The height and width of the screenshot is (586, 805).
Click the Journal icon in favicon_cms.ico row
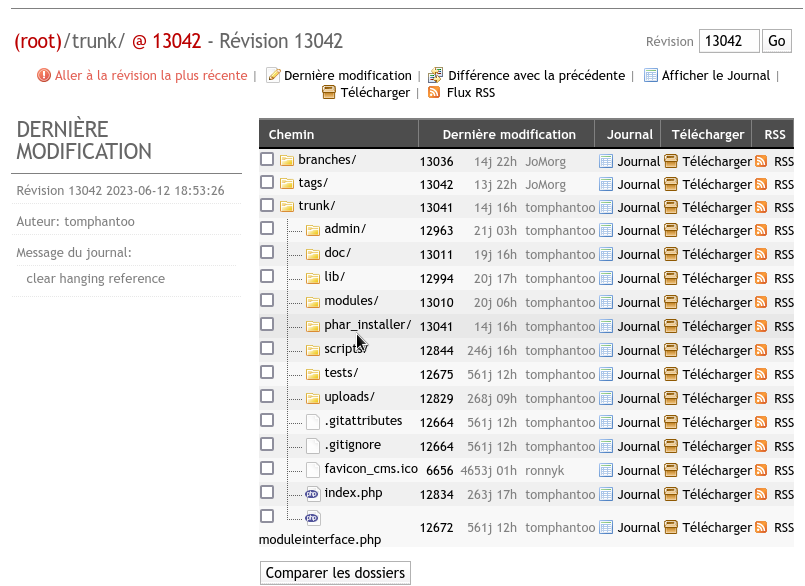606,470
